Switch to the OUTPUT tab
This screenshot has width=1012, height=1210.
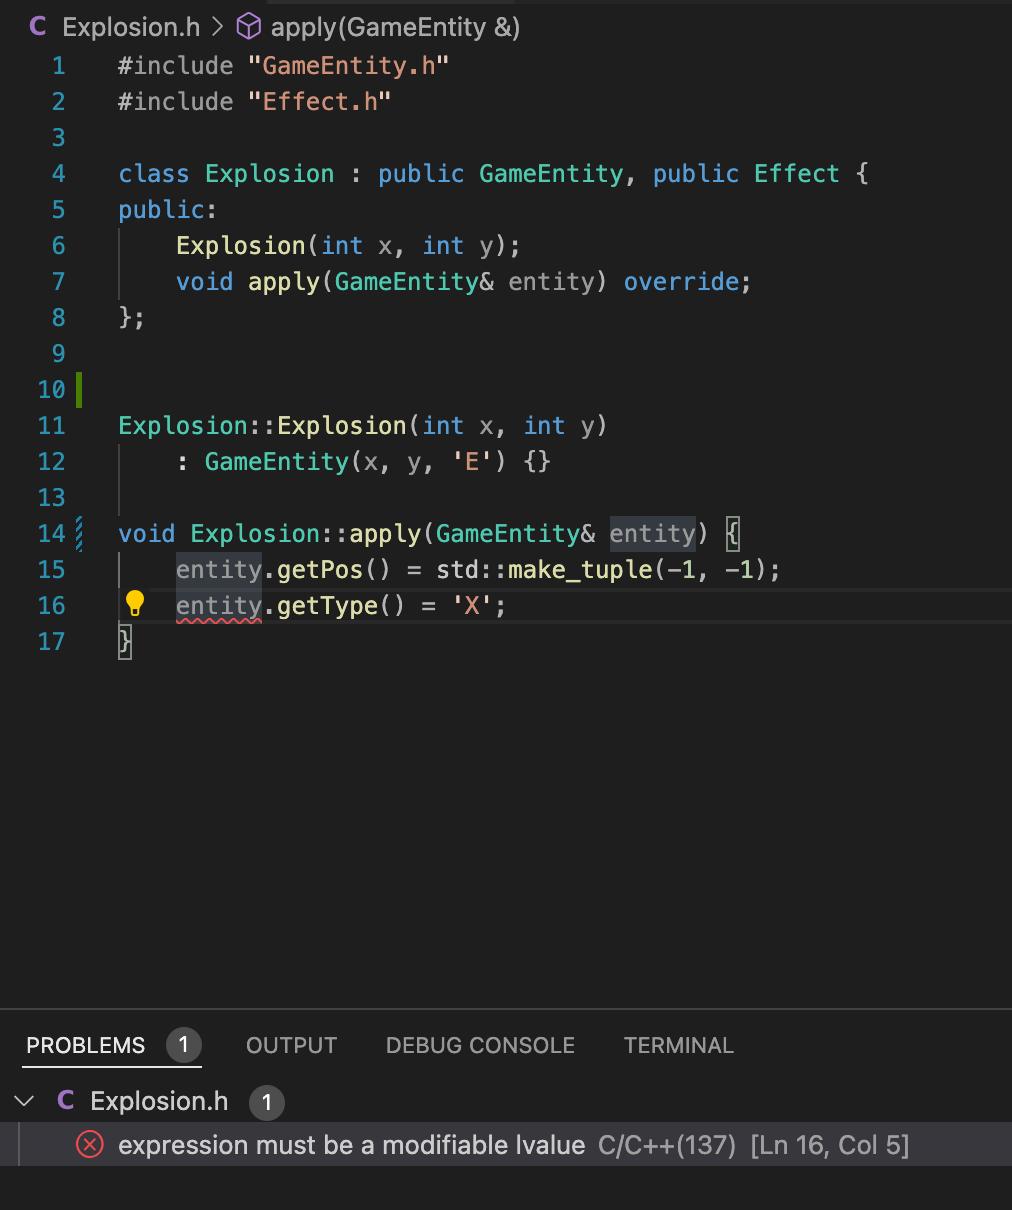point(291,1045)
